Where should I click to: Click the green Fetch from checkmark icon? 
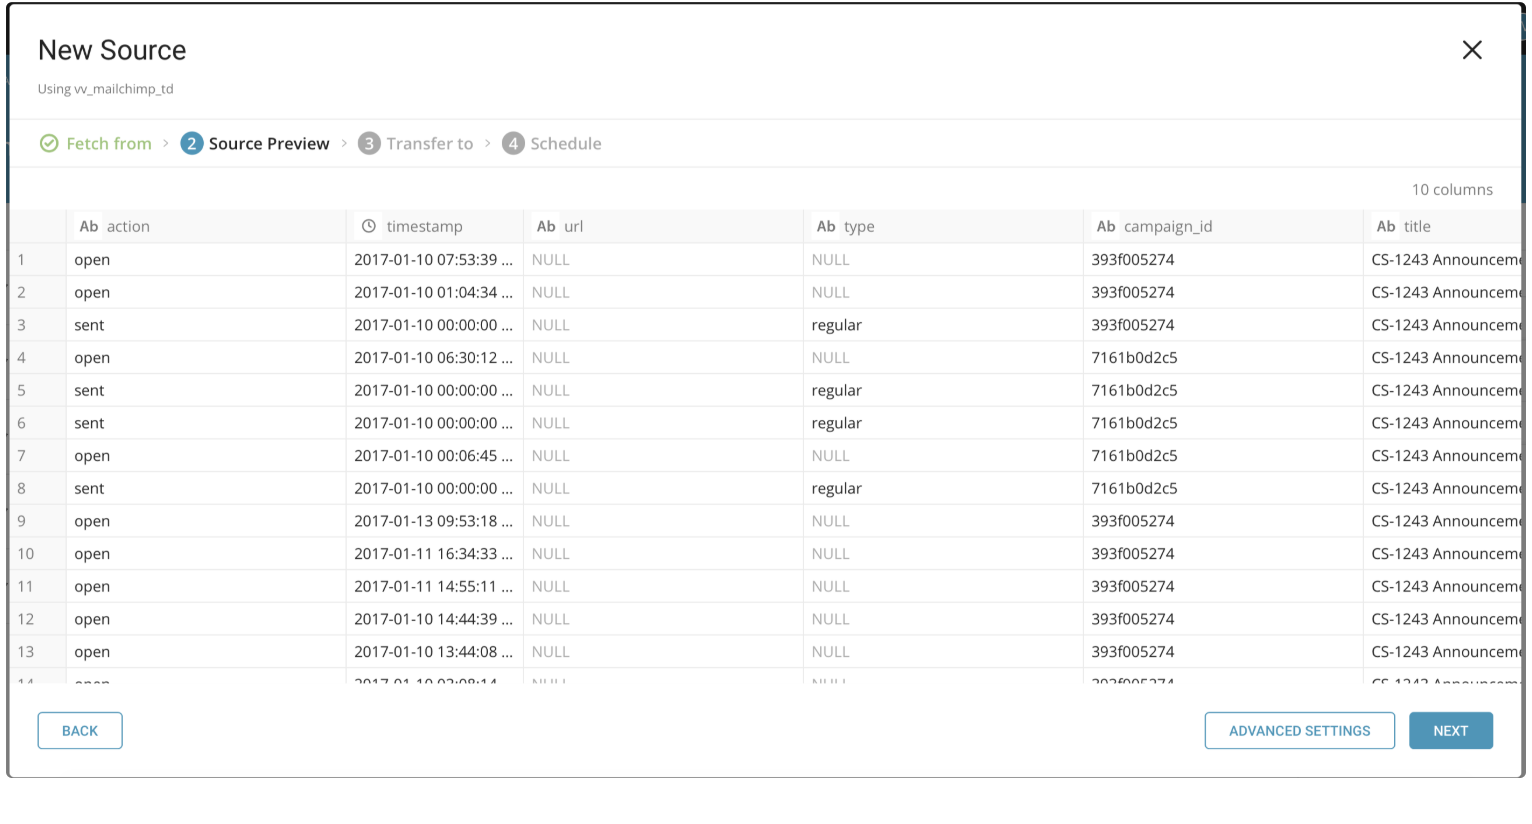pyautogui.click(x=49, y=144)
